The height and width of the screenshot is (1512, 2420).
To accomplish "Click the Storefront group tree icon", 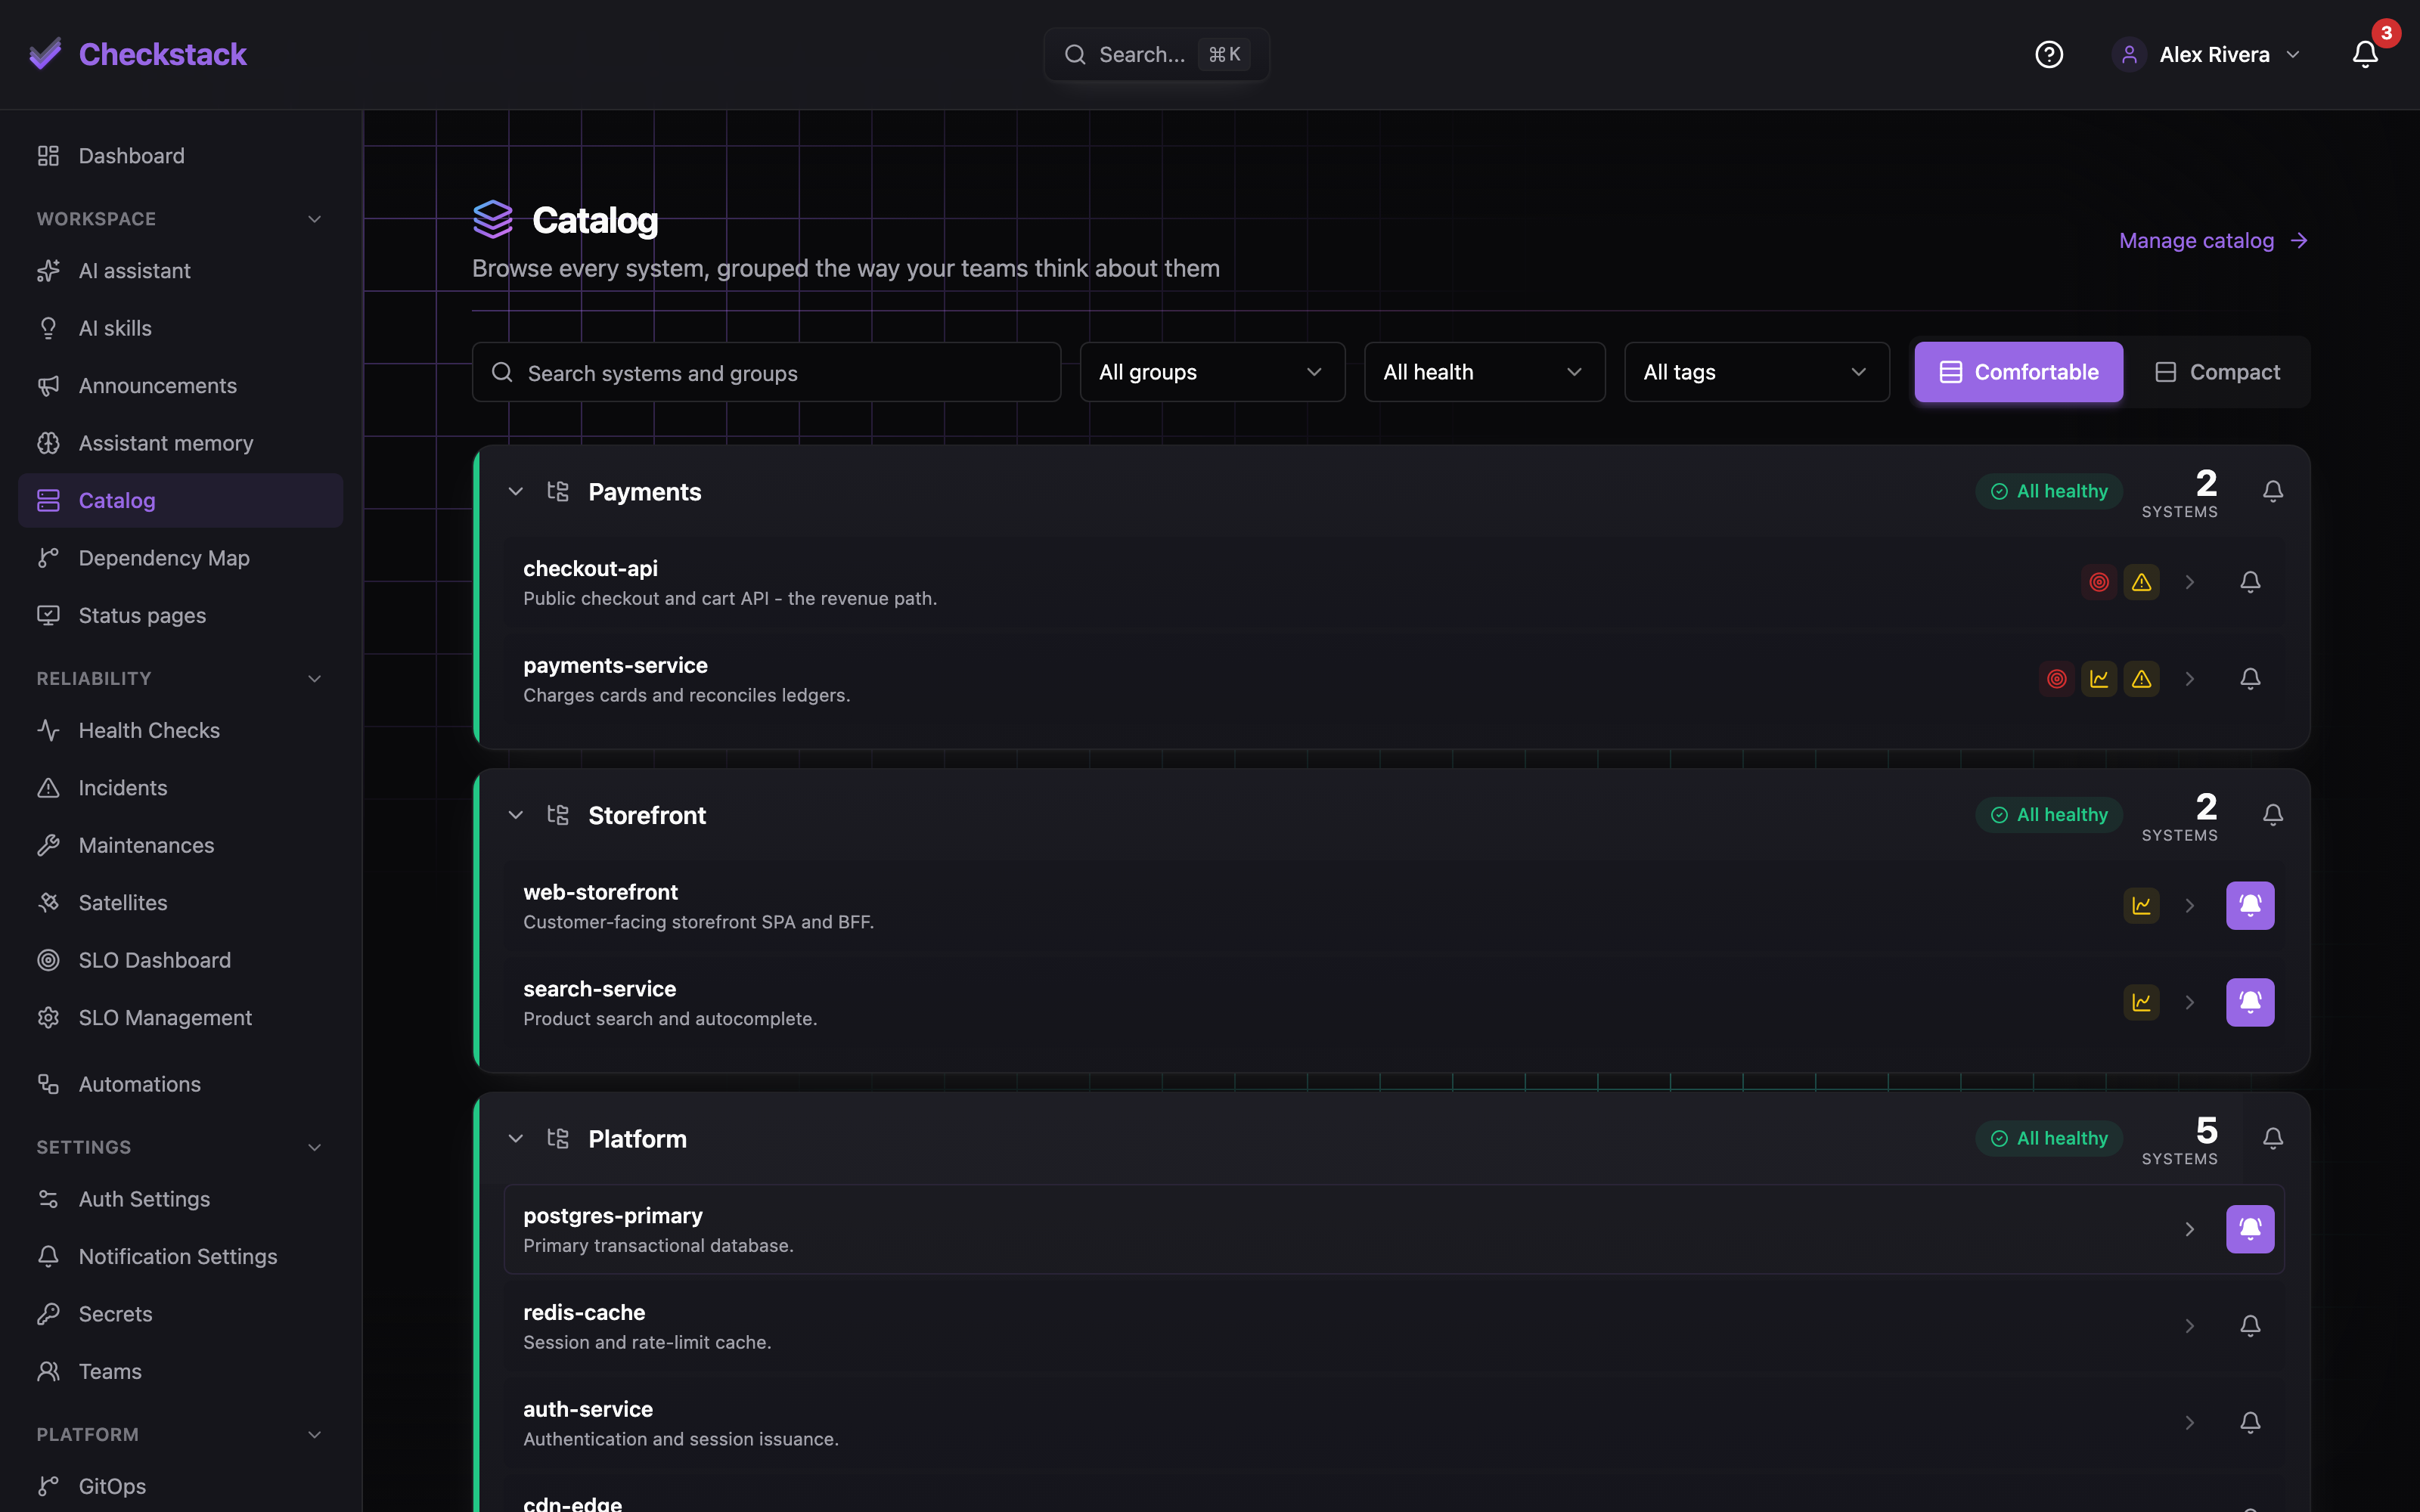I will (x=558, y=815).
